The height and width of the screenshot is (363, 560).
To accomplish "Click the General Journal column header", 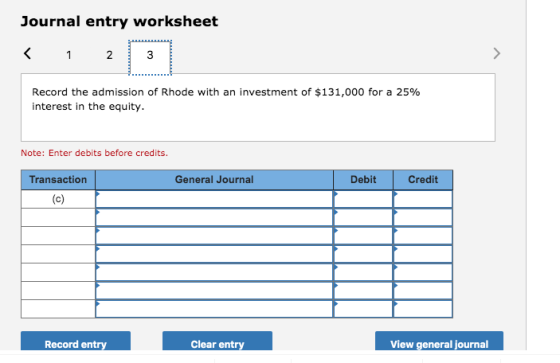I will click(214, 180).
